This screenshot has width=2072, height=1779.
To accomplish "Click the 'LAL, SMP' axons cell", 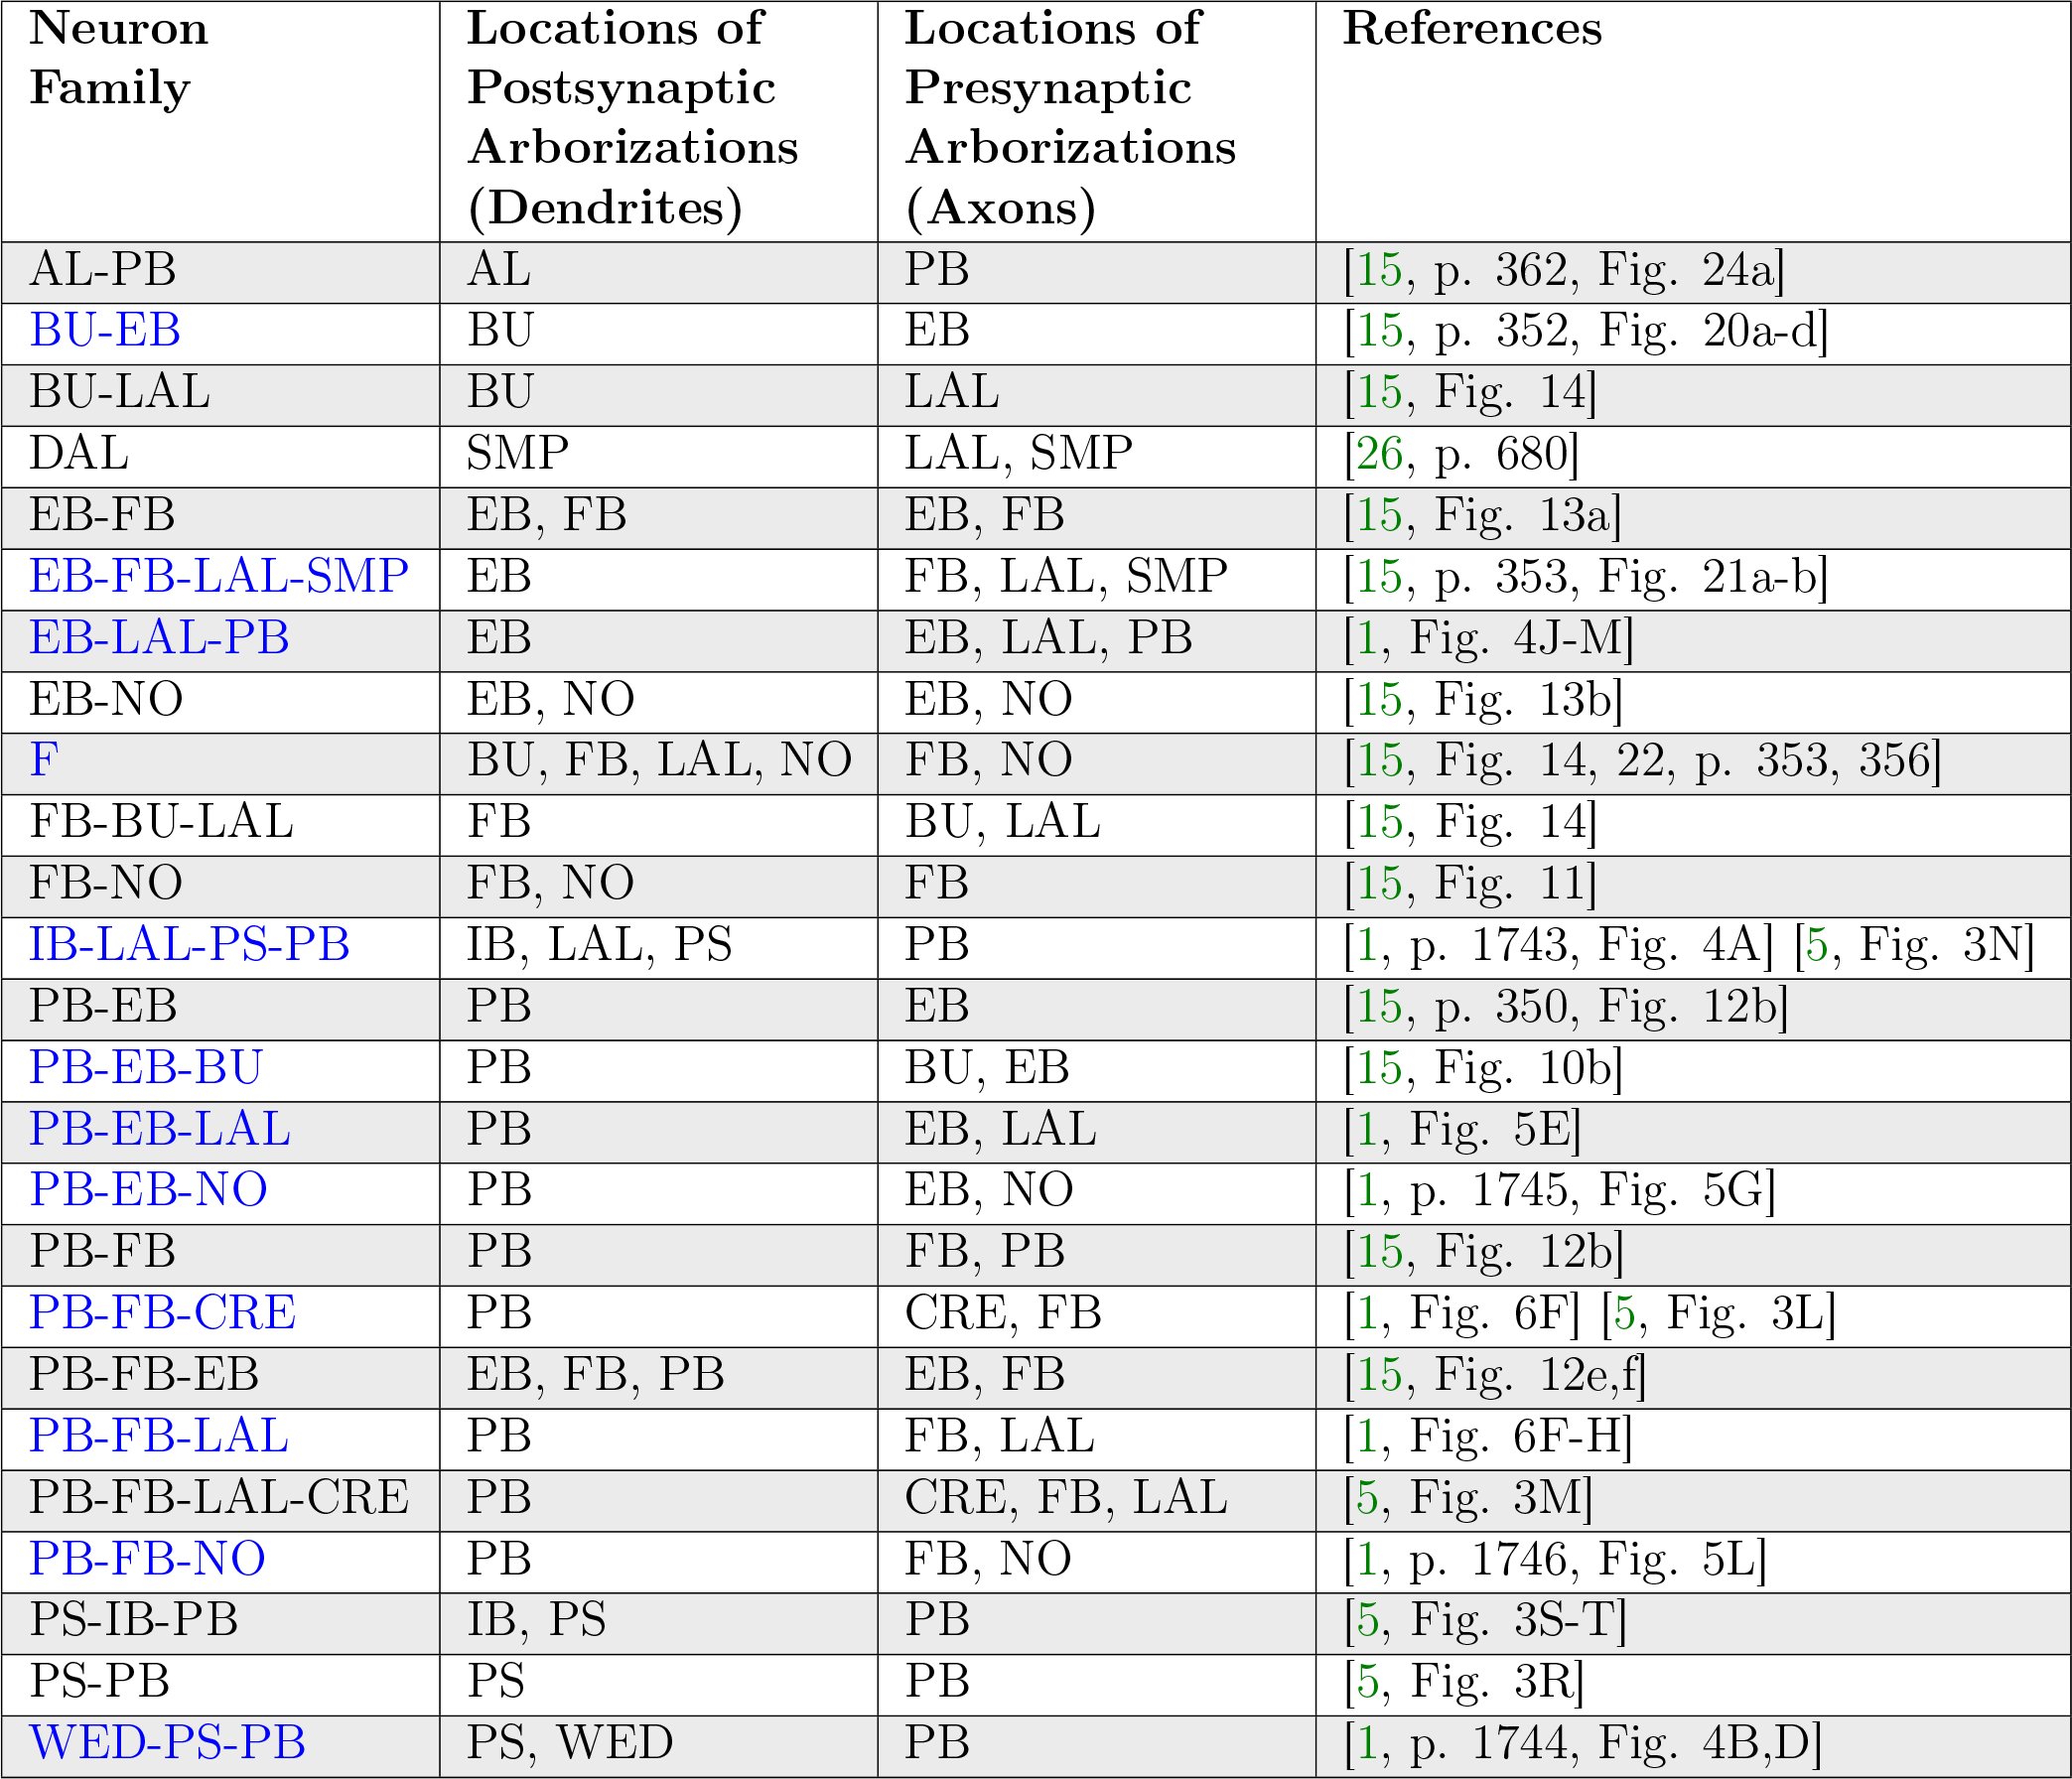I will point(1097,456).
